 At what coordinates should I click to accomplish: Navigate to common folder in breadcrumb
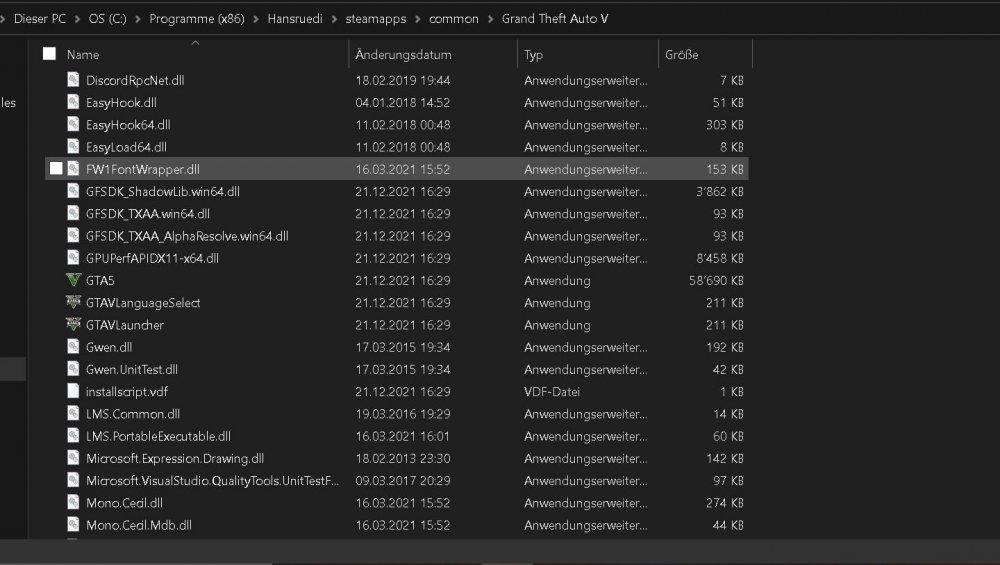tap(453, 19)
